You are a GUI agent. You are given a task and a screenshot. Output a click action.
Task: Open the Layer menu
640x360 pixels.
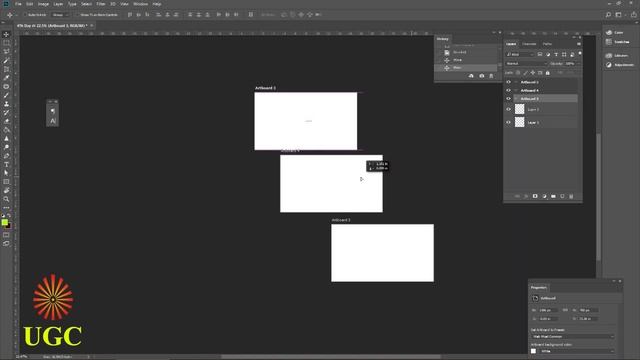(58, 4)
